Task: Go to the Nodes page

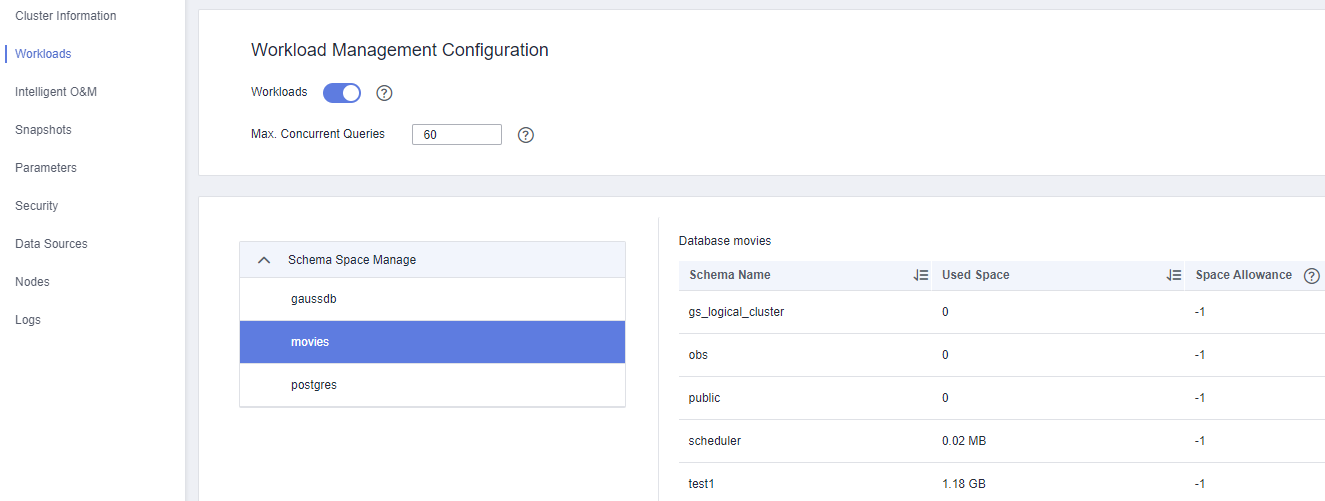Action: [32, 282]
